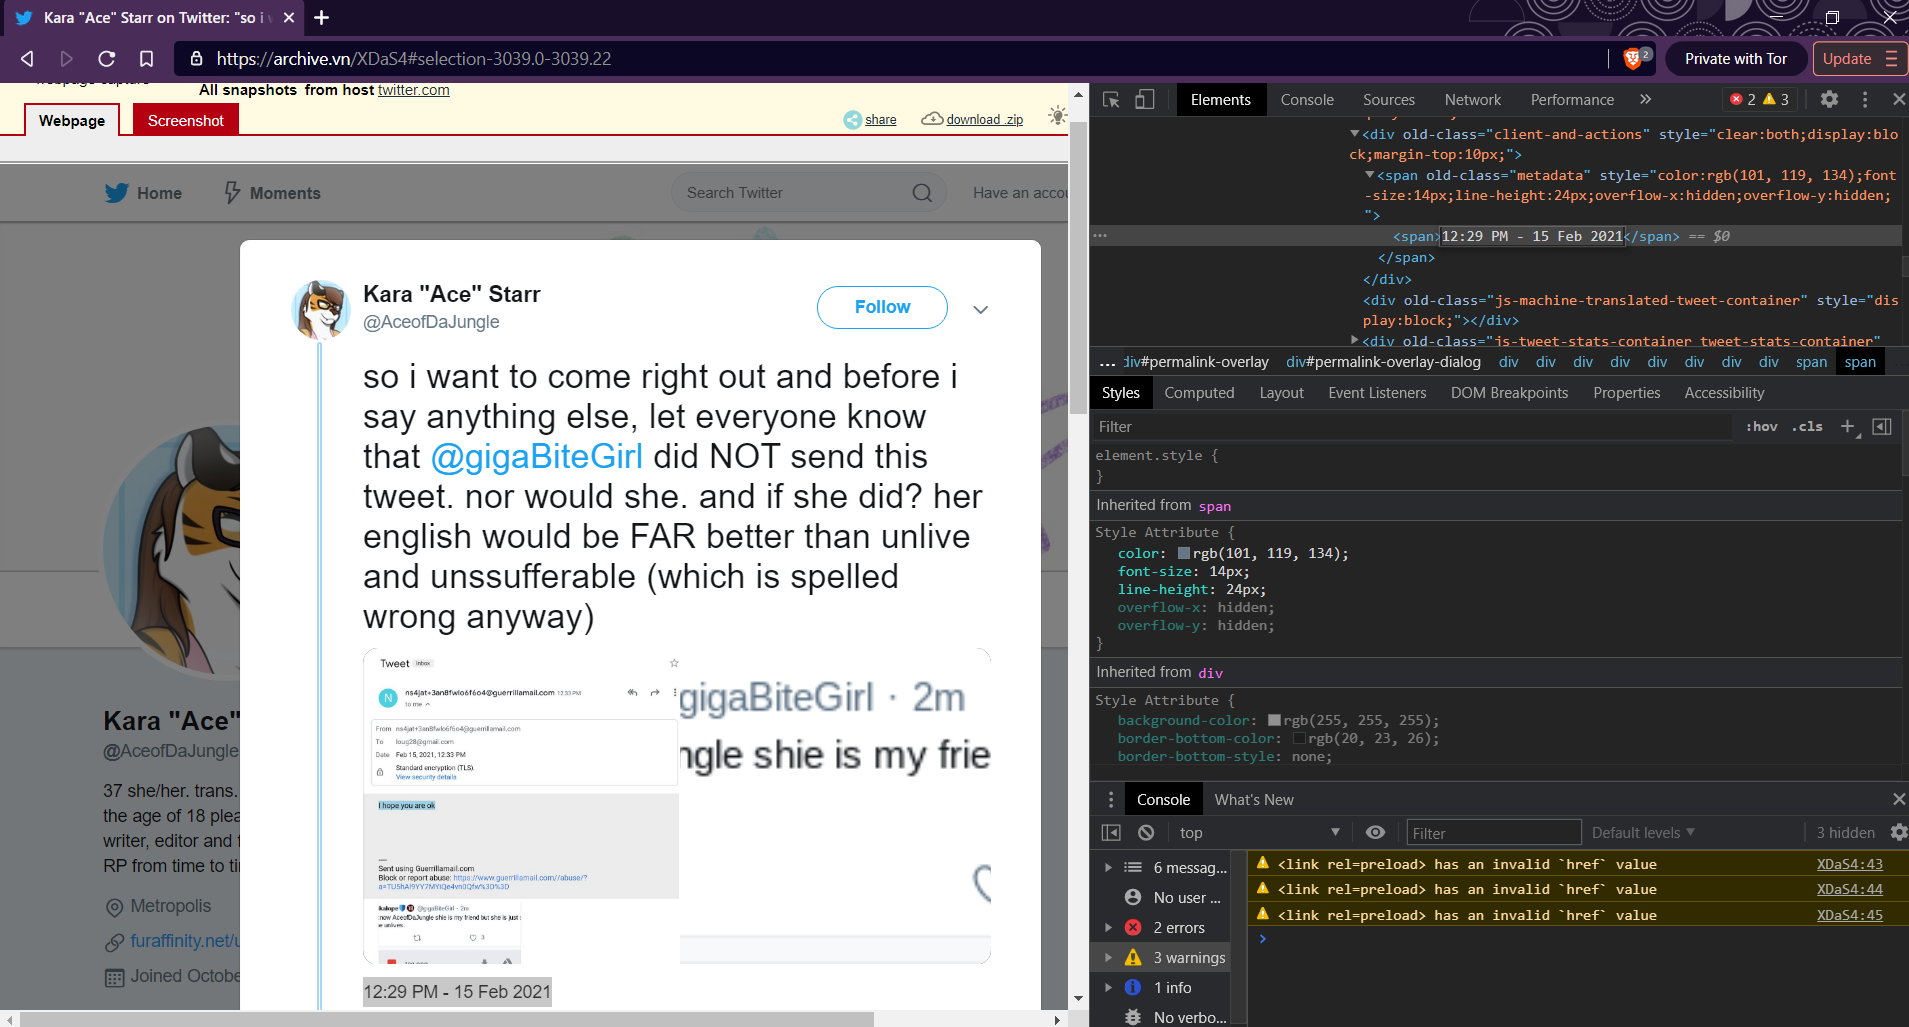Switch to the Sources tab
Screen dimensions: 1909x1027
[x=1389, y=99]
